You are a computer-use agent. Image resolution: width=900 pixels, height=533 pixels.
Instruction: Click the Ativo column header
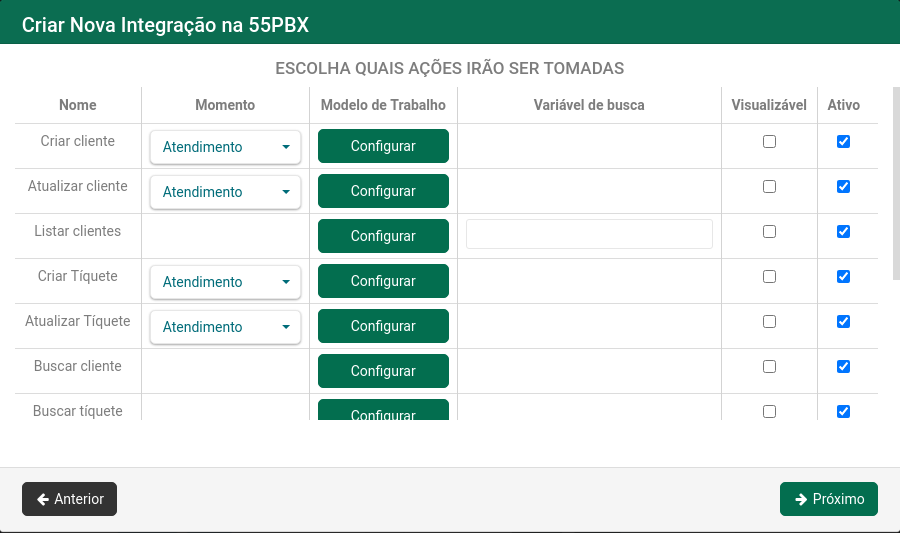point(844,105)
